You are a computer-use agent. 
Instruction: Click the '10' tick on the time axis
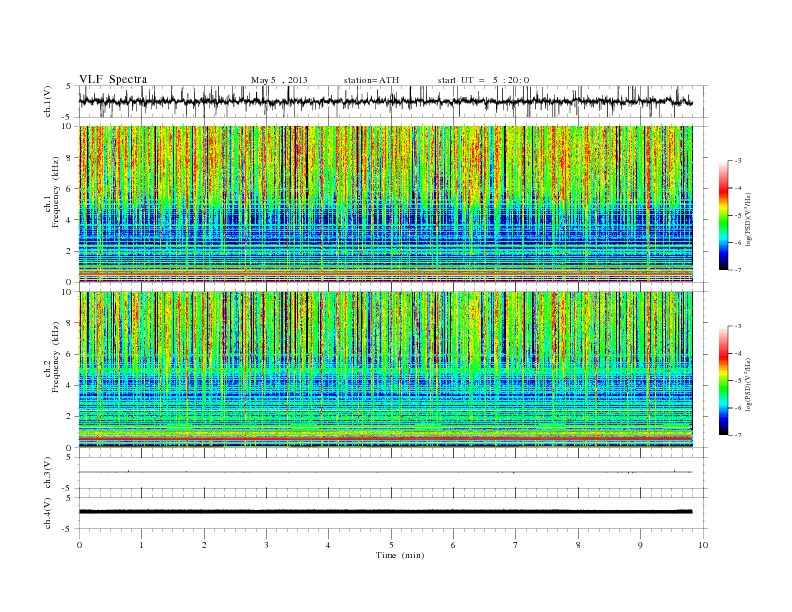click(x=703, y=545)
